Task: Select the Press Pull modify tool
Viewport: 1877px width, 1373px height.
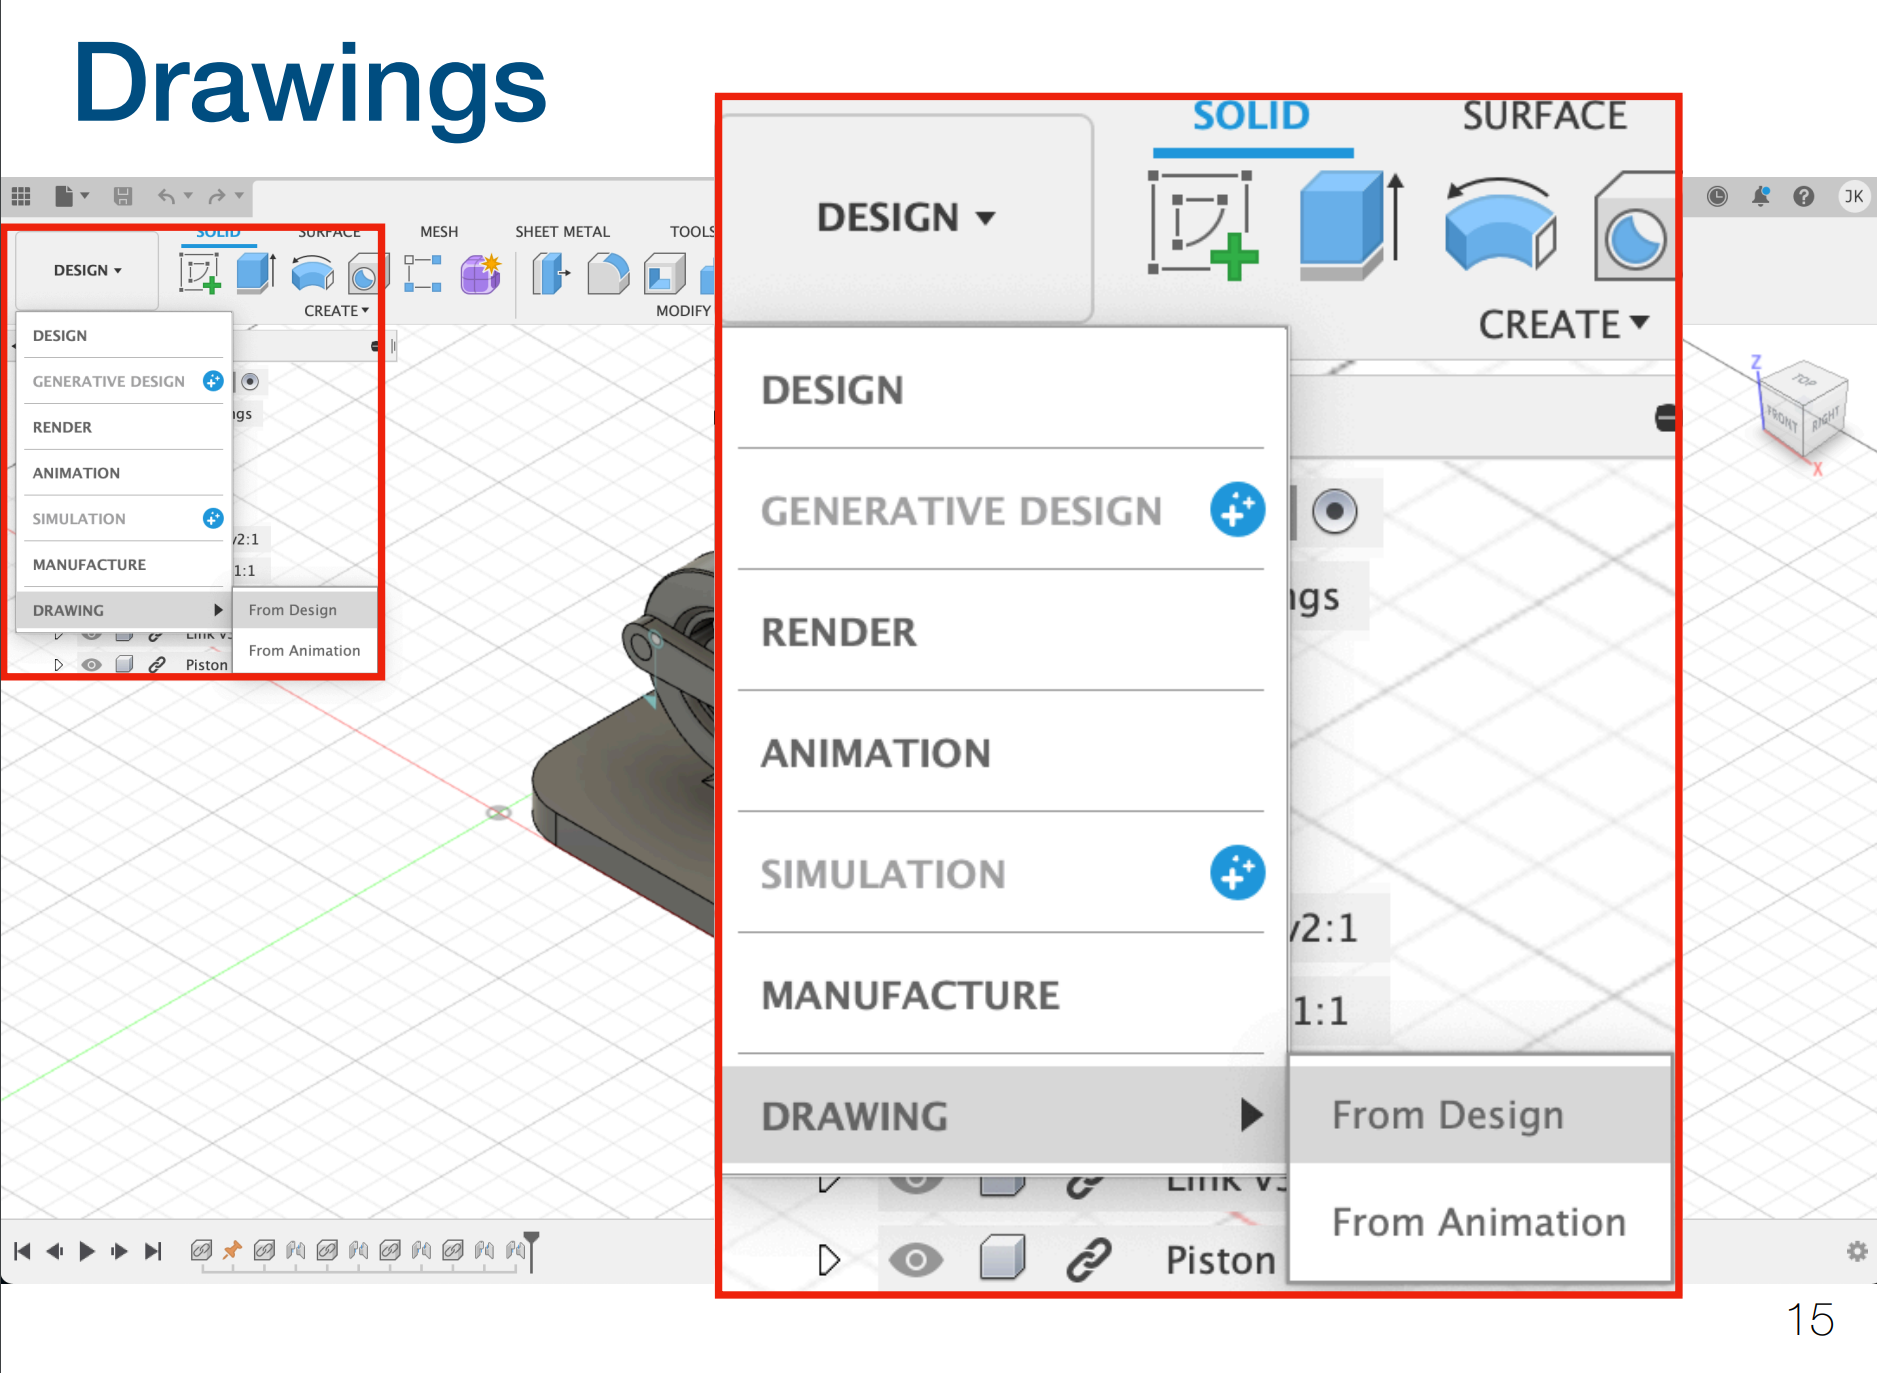Action: pos(550,274)
